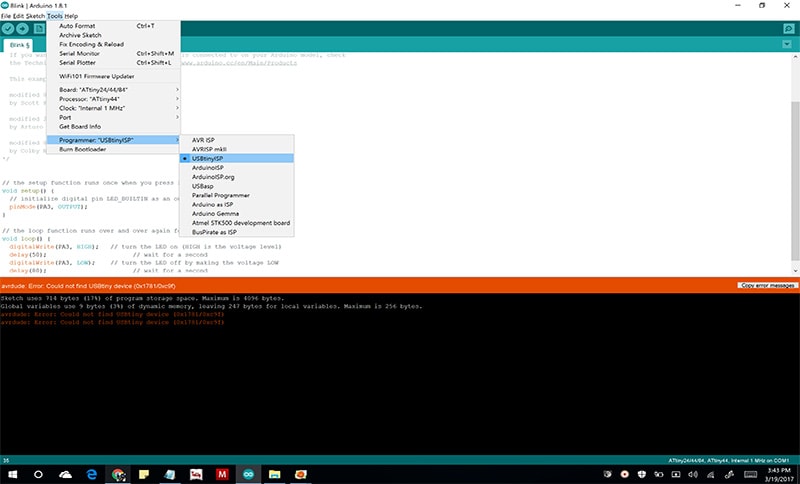Open Serial Monitor from Tools menu

[113, 54]
